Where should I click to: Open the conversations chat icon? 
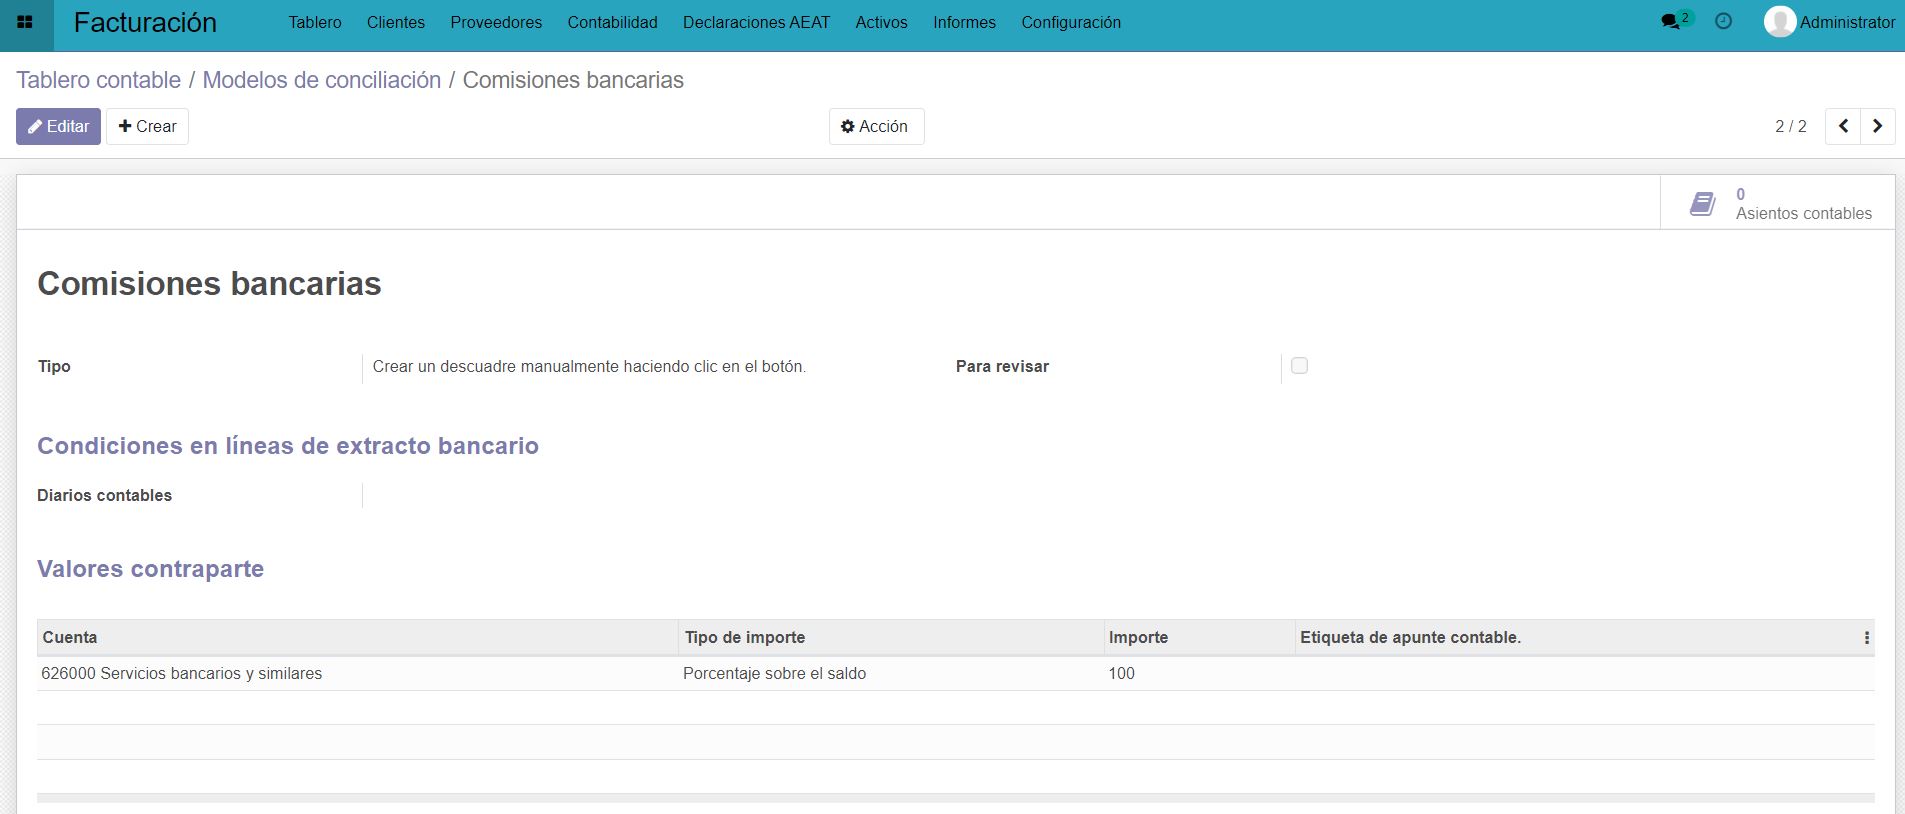click(1670, 22)
